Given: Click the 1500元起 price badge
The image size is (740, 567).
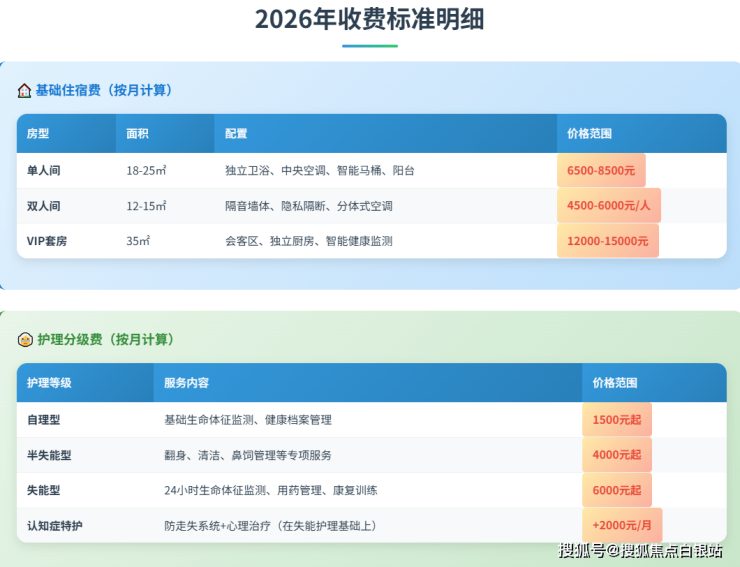Looking at the screenshot, I should (616, 420).
